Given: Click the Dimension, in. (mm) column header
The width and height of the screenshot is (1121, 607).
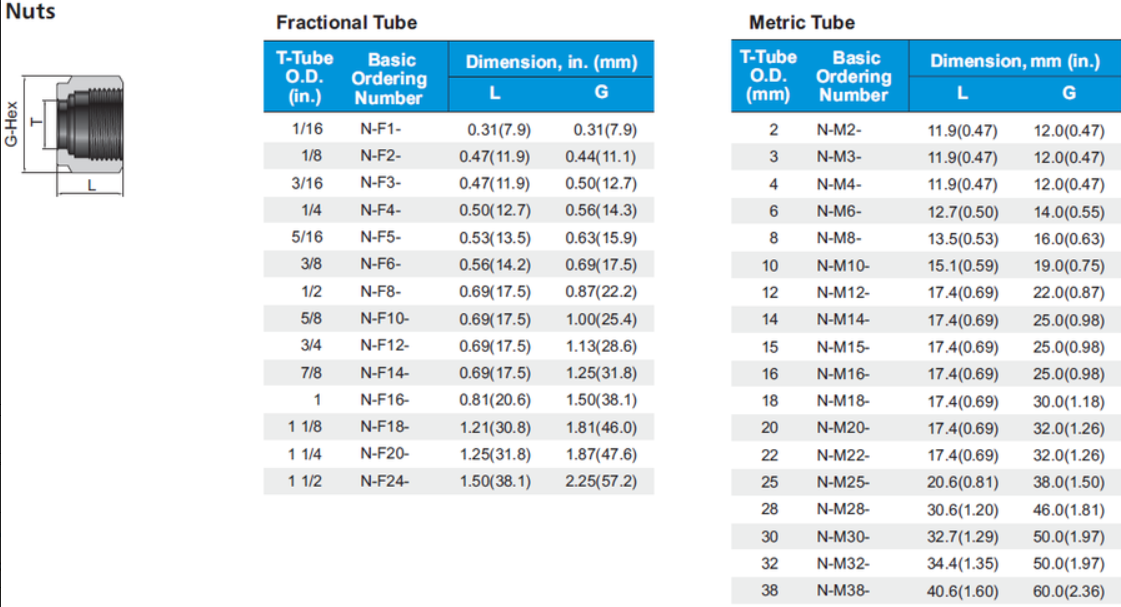Looking at the screenshot, I should coord(551,62).
